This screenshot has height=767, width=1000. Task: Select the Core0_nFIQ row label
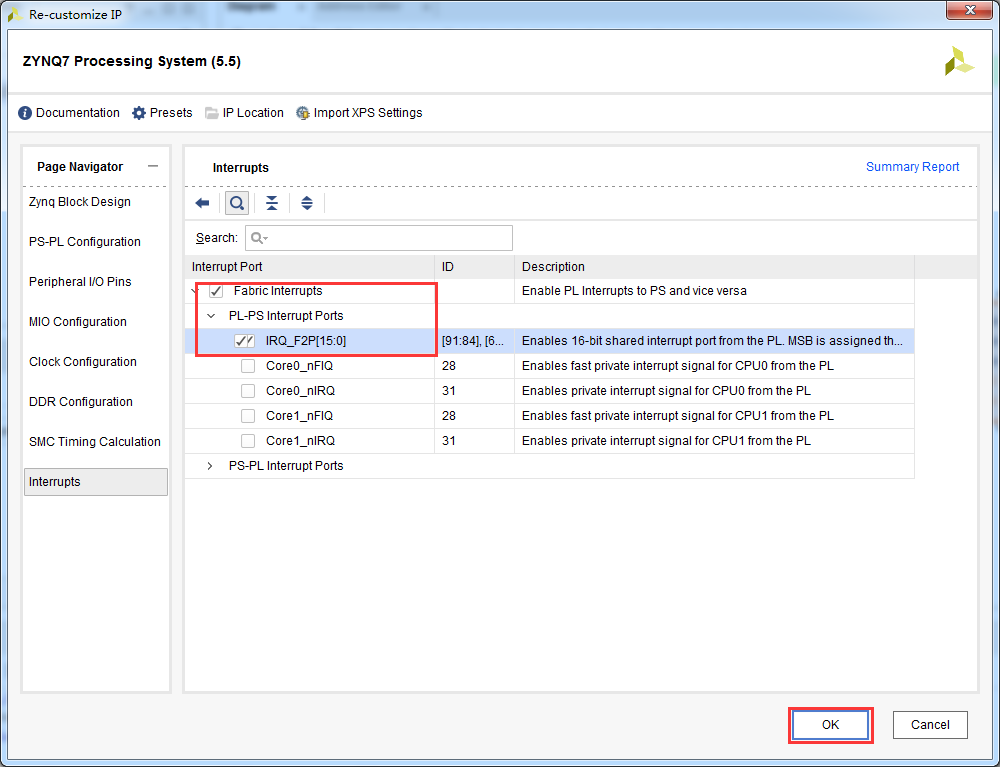299,366
